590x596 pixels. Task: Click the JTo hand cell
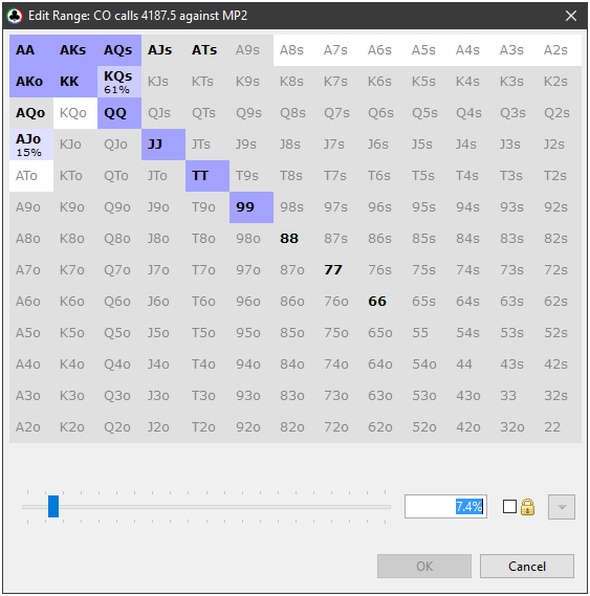pos(163,176)
